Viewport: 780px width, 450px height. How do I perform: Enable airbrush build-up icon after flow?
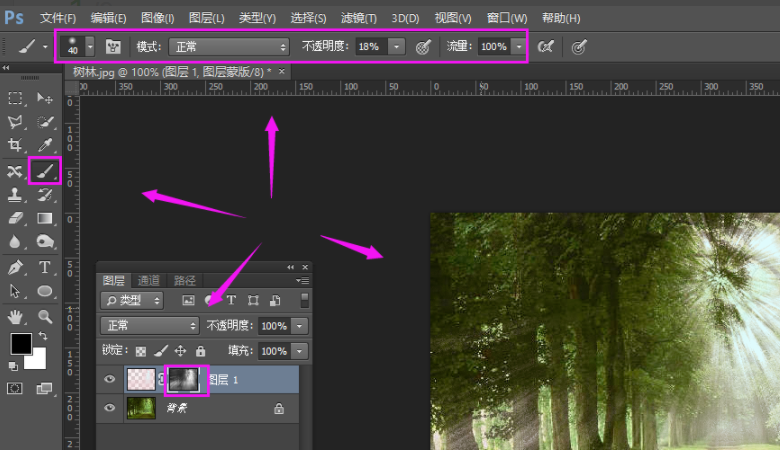tap(545, 46)
